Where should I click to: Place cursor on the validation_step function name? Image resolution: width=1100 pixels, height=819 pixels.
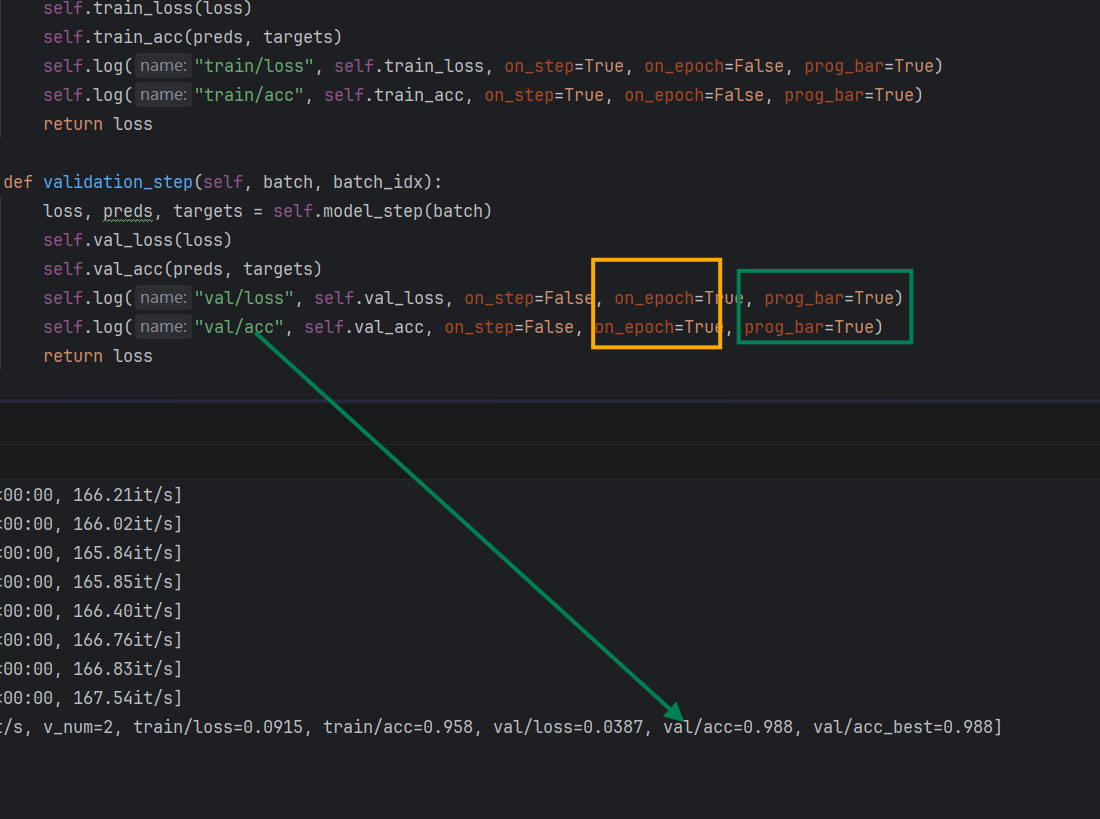coord(118,182)
